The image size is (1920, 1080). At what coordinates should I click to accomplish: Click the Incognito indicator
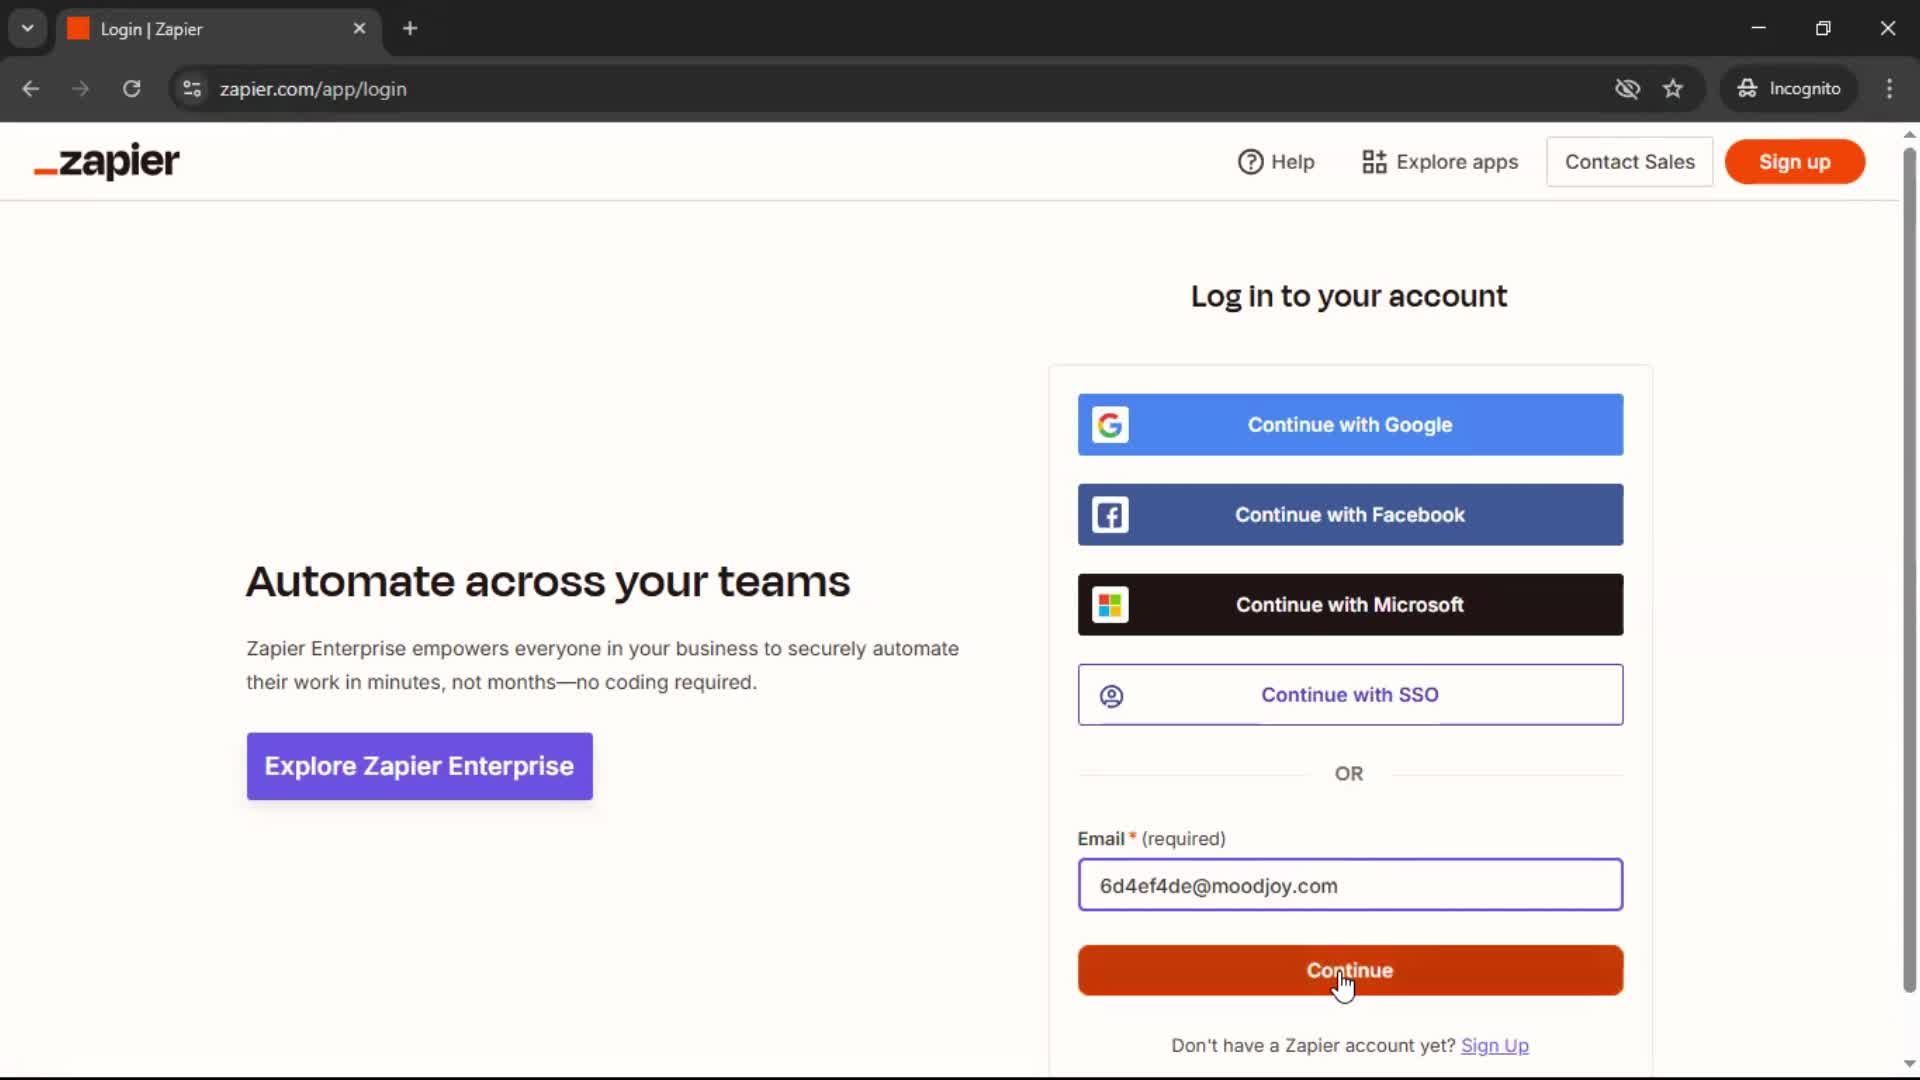coord(1789,89)
